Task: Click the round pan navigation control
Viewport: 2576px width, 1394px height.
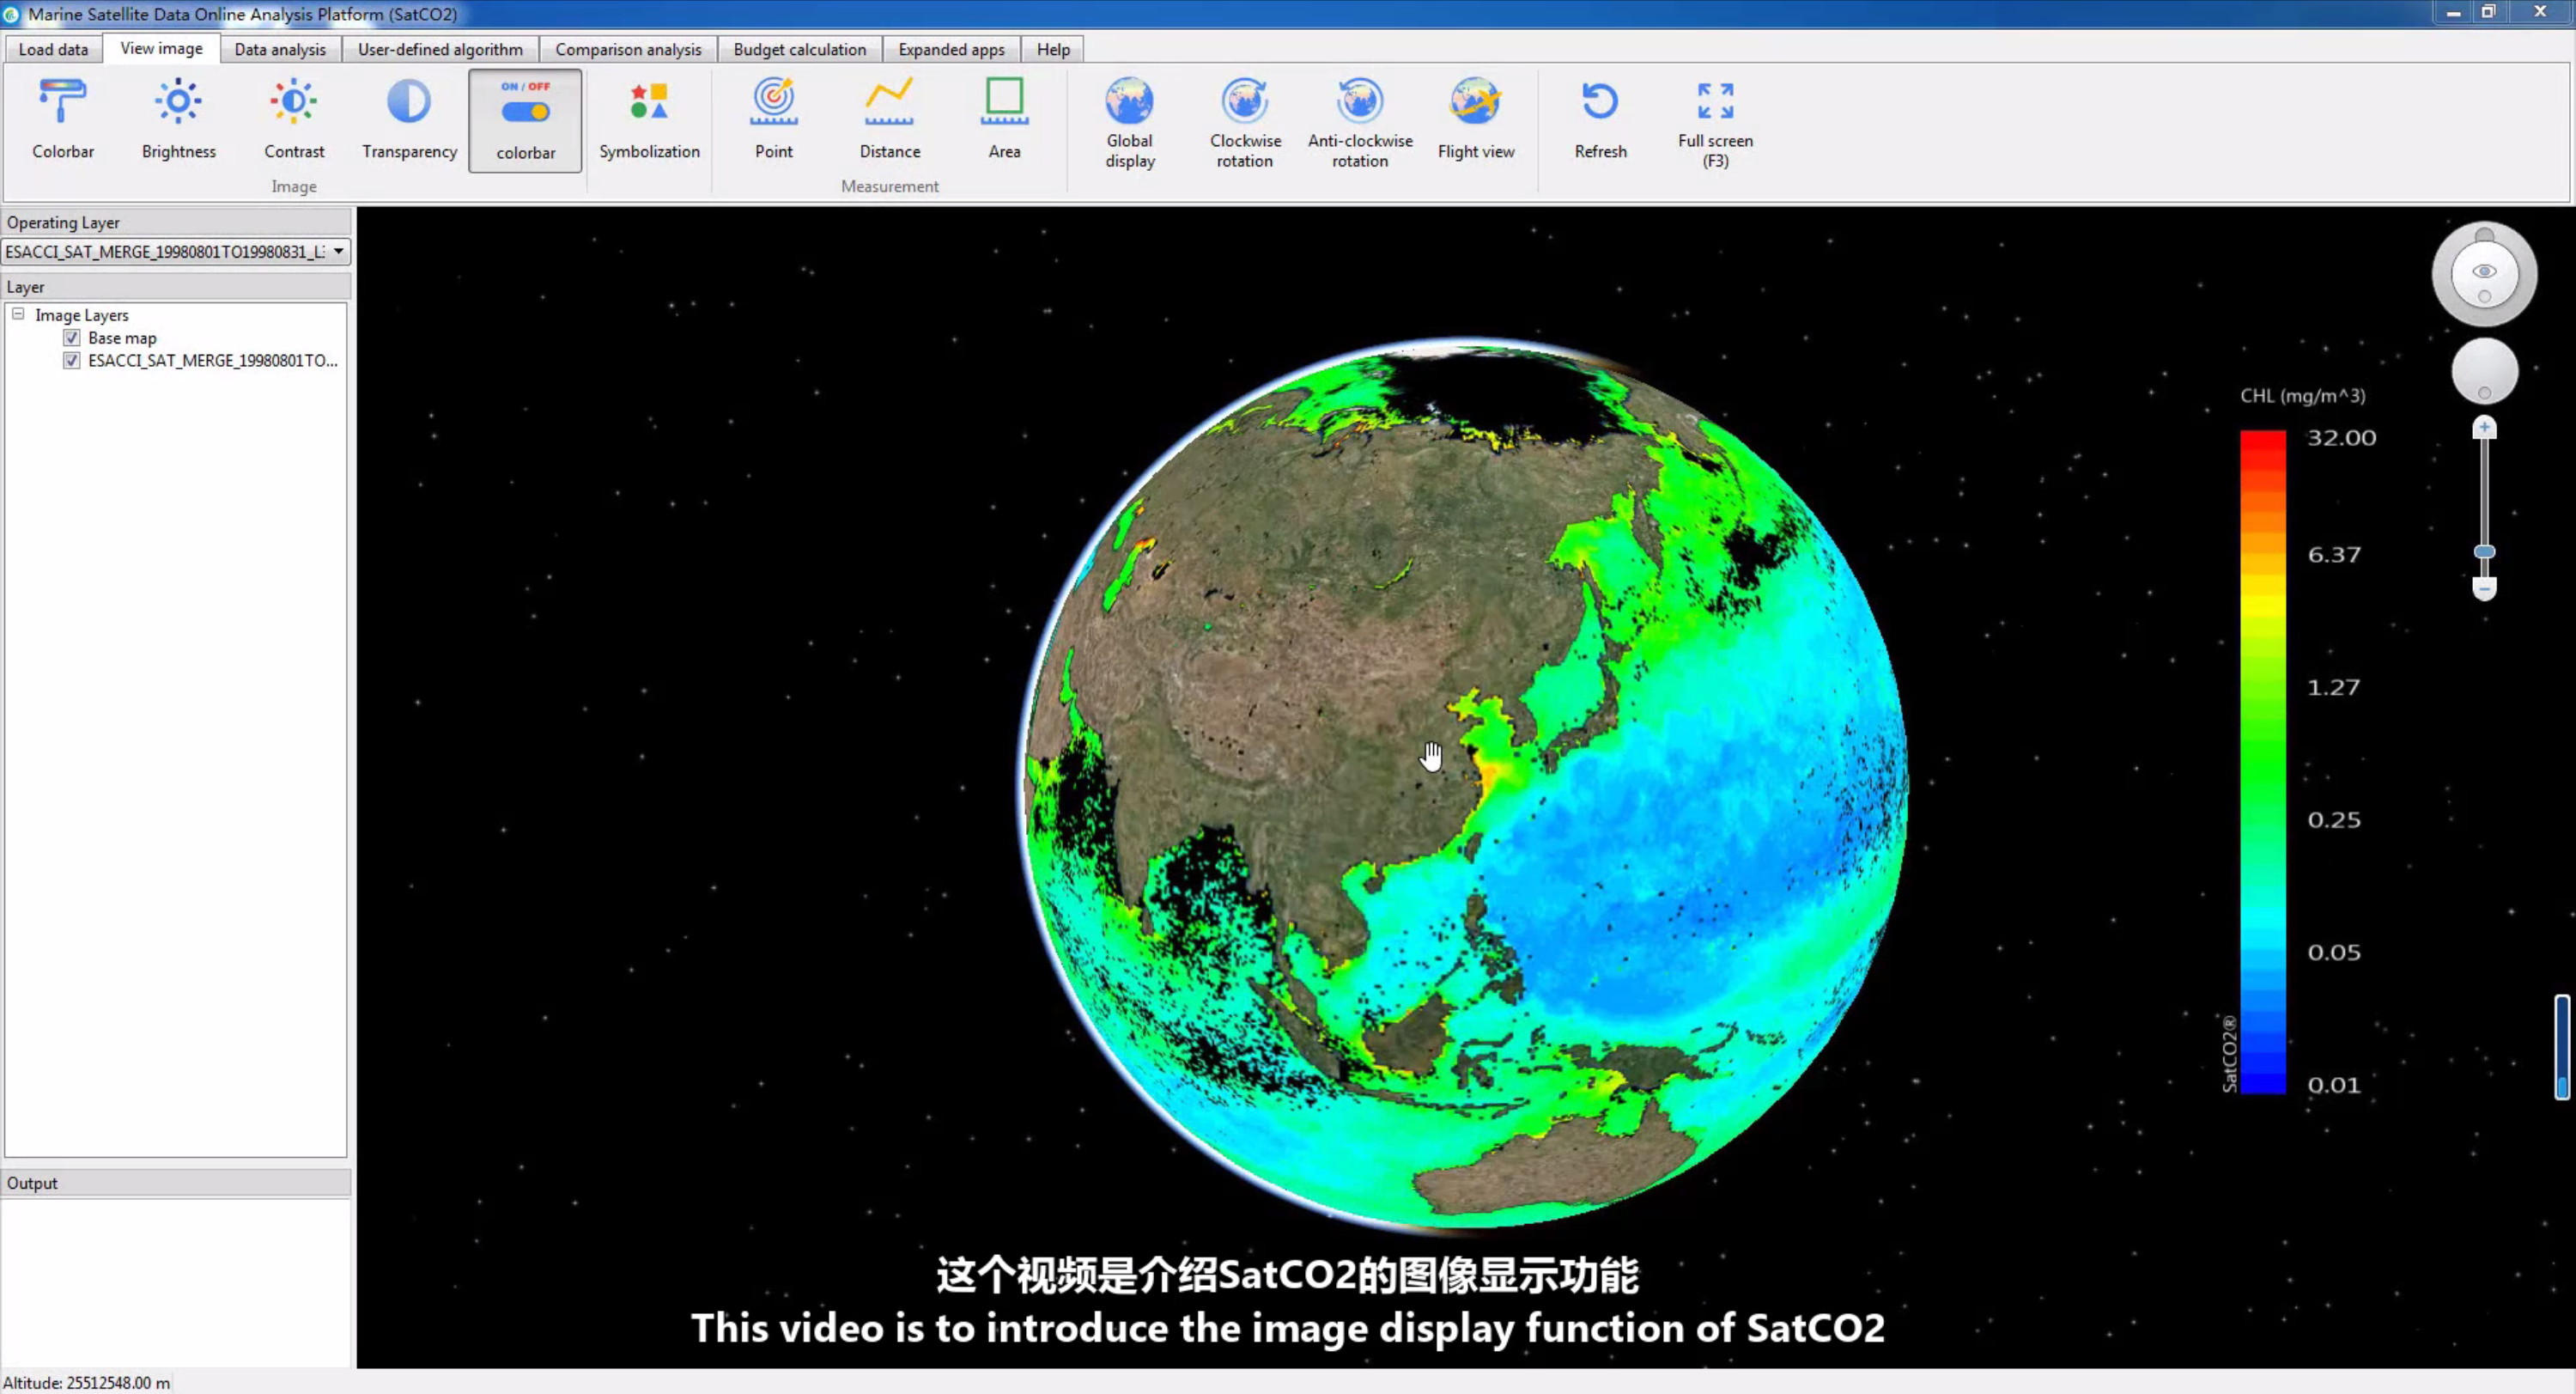Action: (x=2484, y=371)
